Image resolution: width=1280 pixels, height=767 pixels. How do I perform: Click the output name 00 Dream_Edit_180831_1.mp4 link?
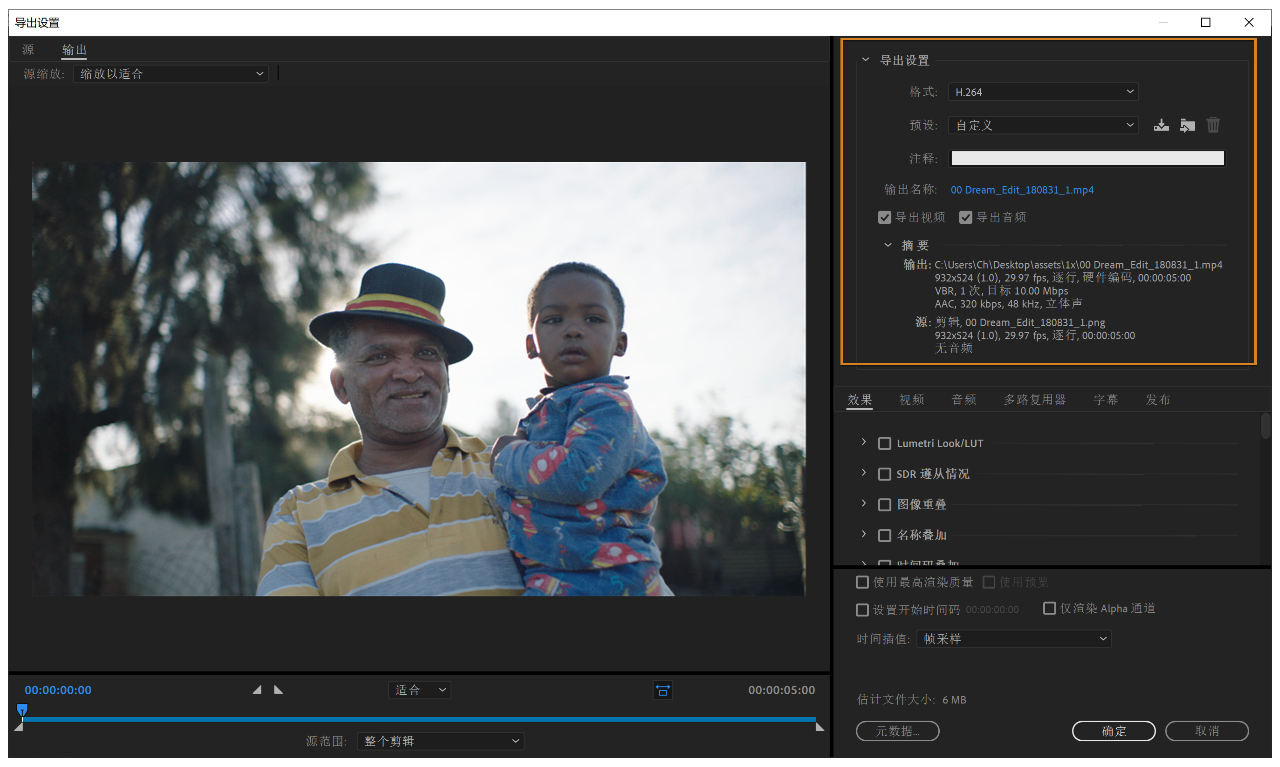(1022, 190)
